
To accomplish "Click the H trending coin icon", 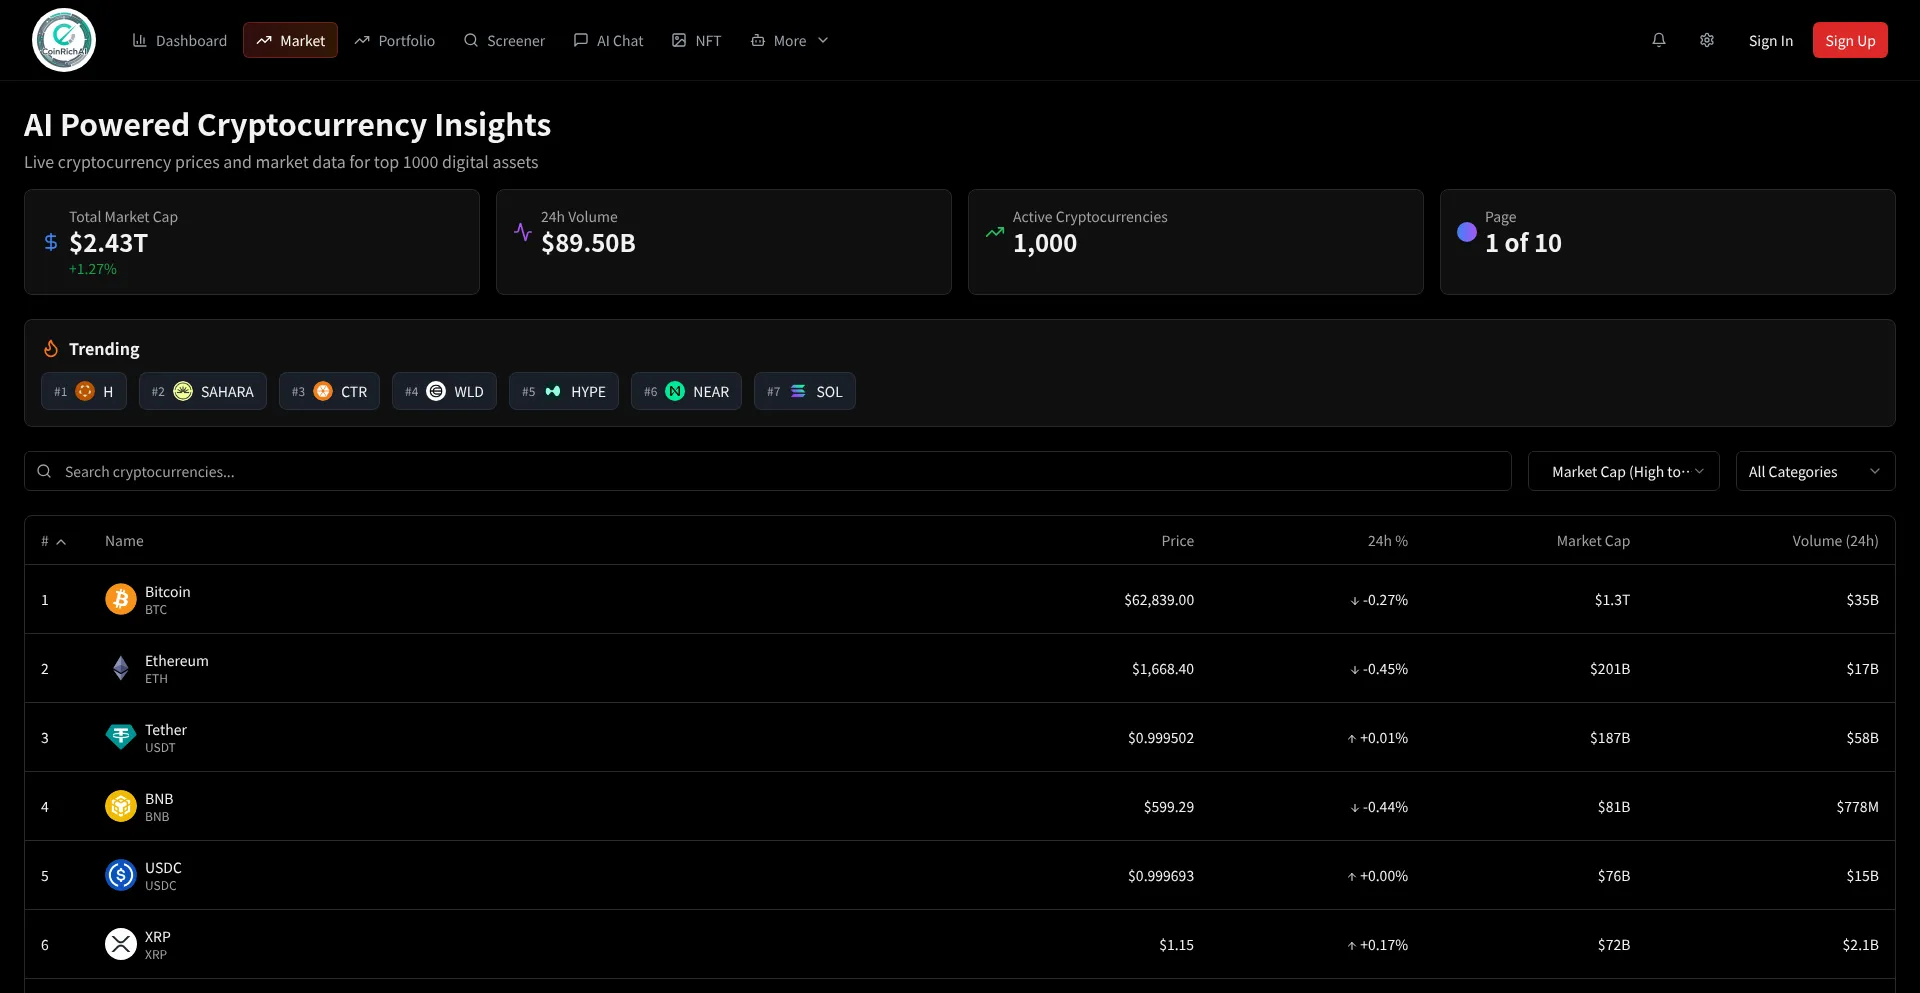I will click(x=85, y=391).
